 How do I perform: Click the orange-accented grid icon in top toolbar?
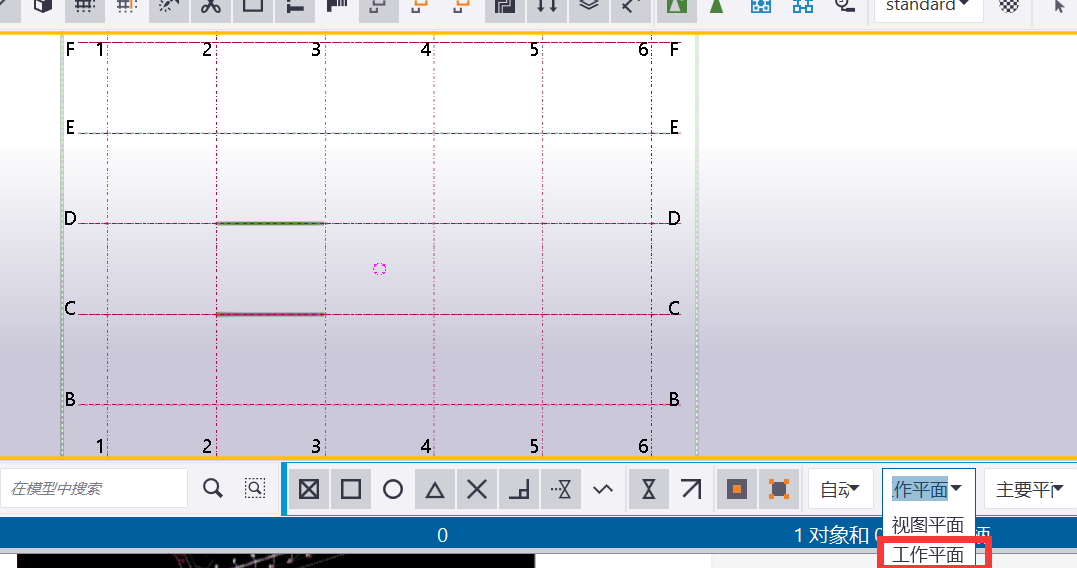[x=126, y=7]
